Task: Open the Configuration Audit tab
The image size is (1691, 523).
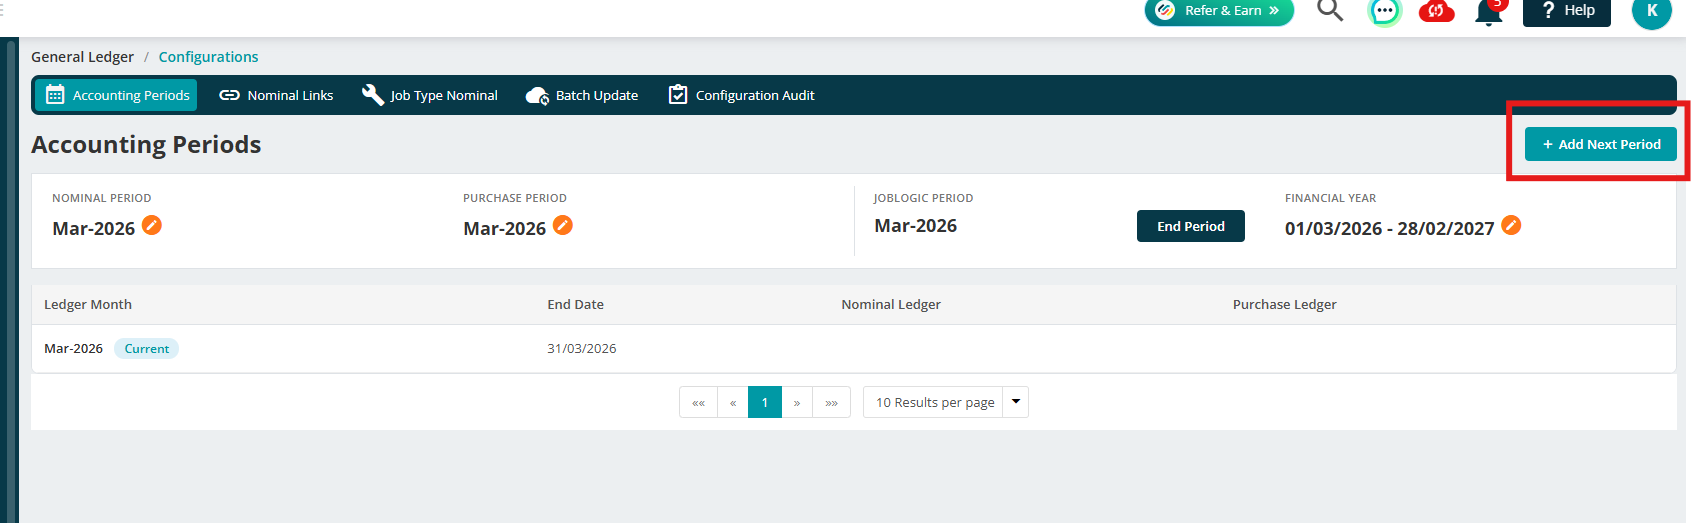Action: 741,95
